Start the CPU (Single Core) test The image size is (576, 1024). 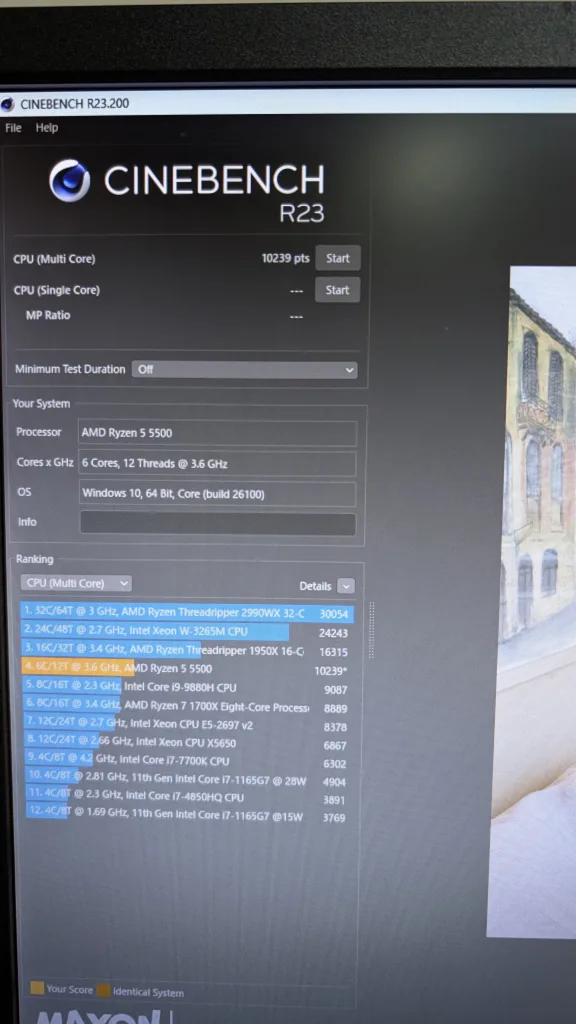(337, 290)
